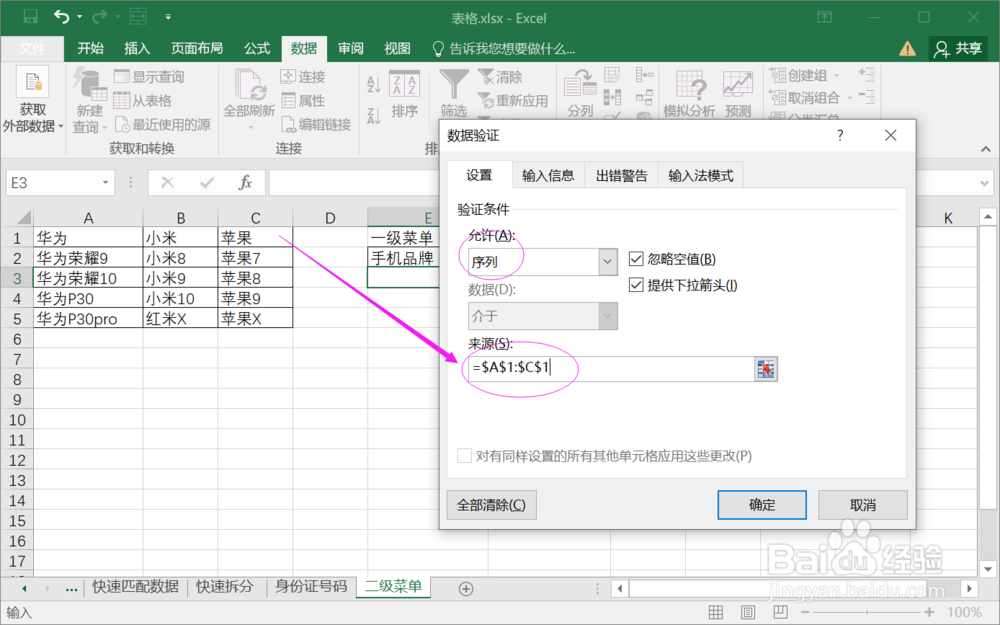
Task: Expand the formula bar chevron
Action: [985, 184]
